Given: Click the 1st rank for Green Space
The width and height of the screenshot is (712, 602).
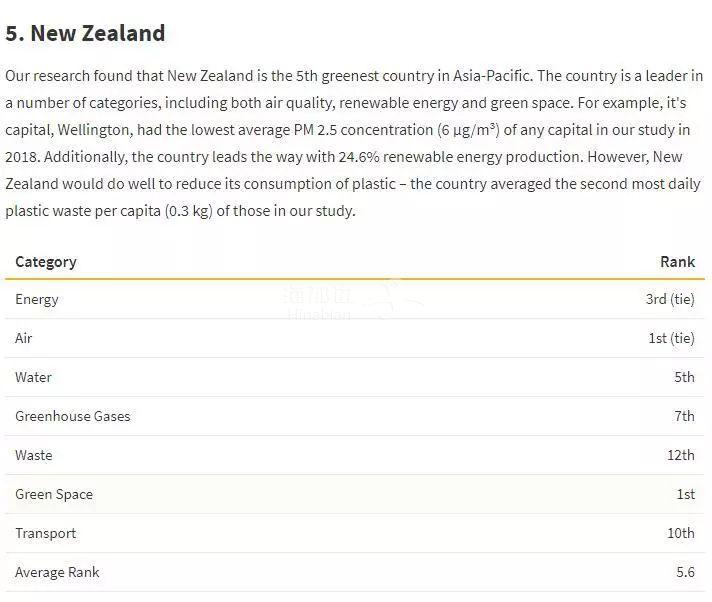Looking at the screenshot, I should 686,494.
